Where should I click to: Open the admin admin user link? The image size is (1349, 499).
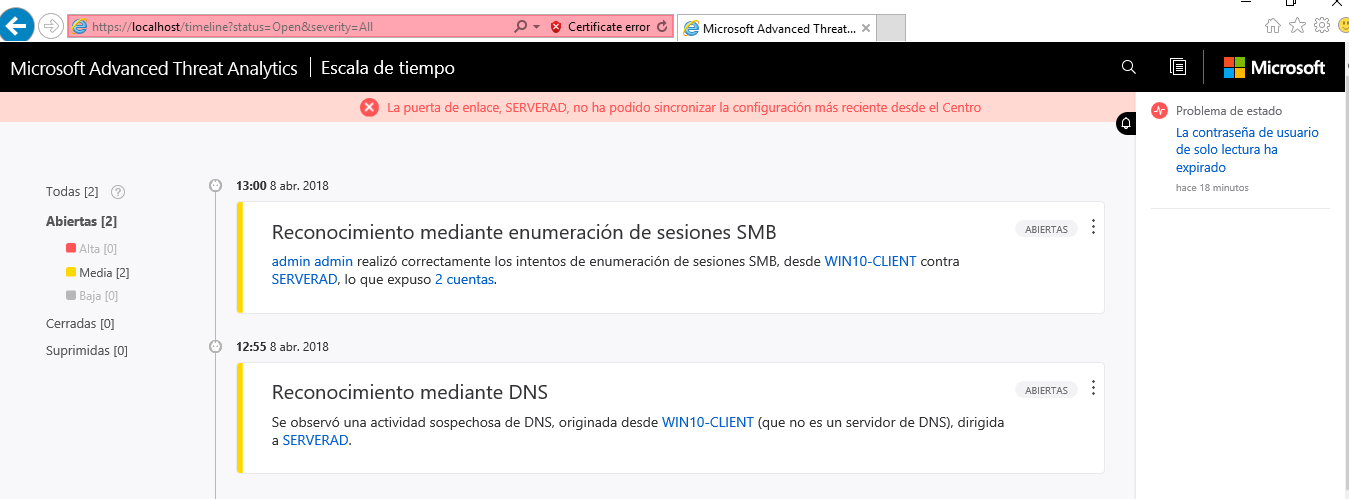(x=312, y=261)
